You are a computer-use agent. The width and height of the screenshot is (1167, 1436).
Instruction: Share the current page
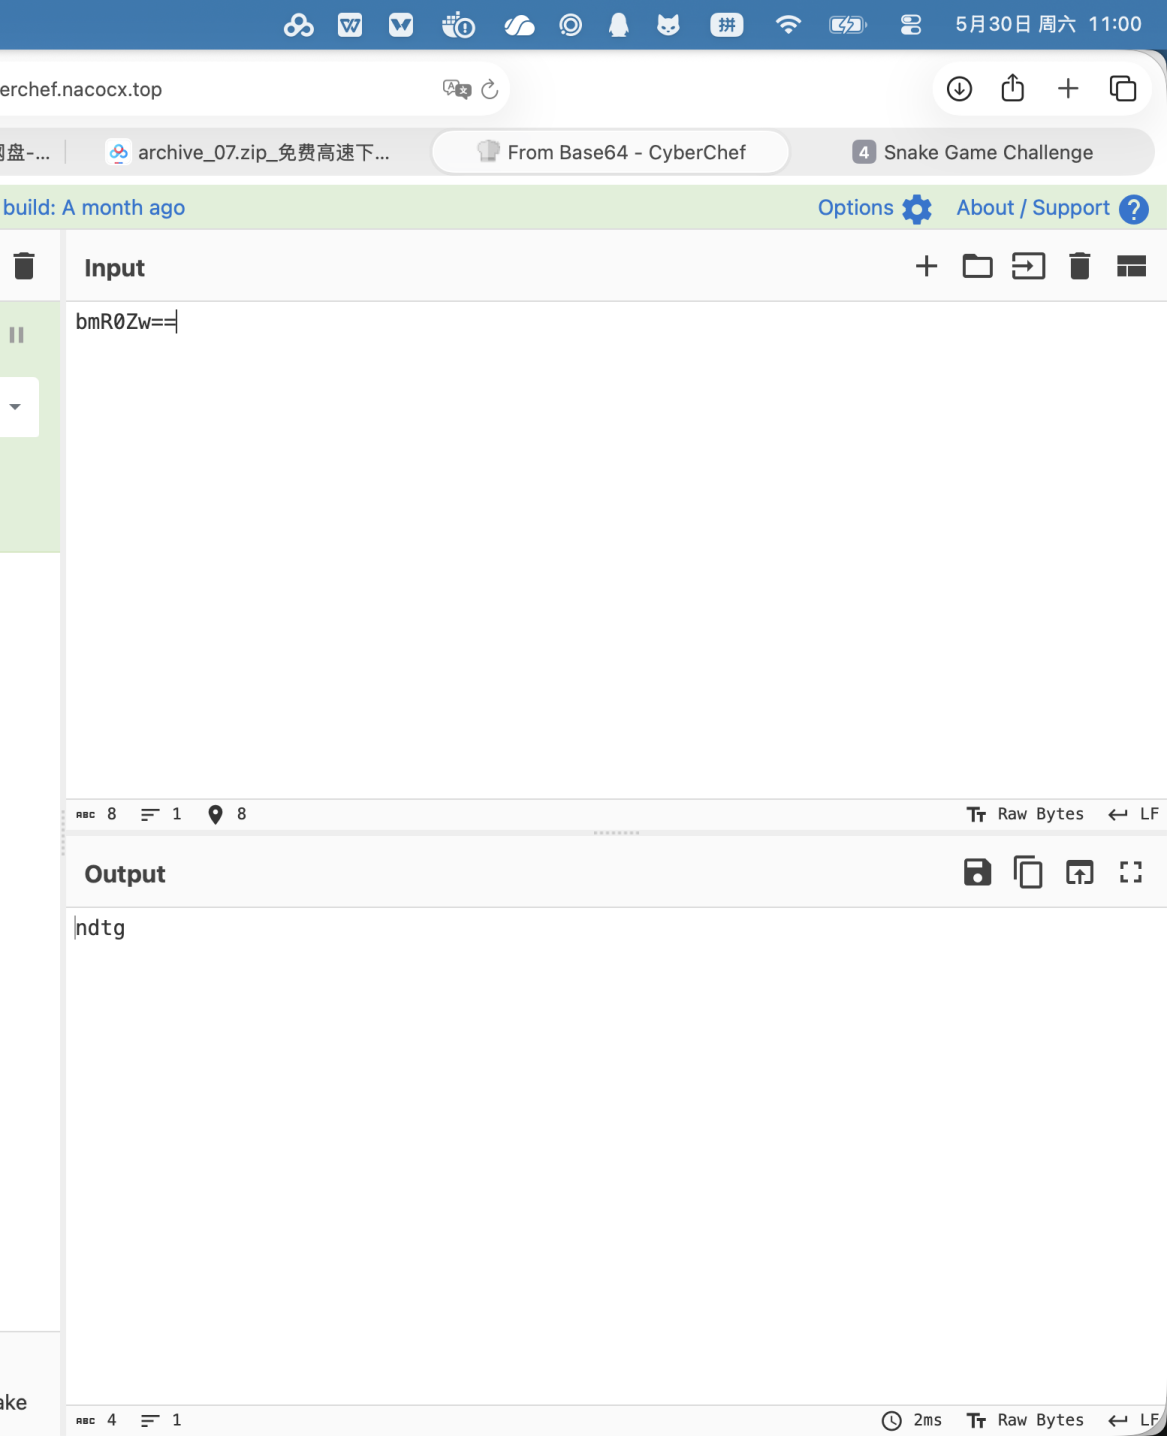pos(1013,88)
